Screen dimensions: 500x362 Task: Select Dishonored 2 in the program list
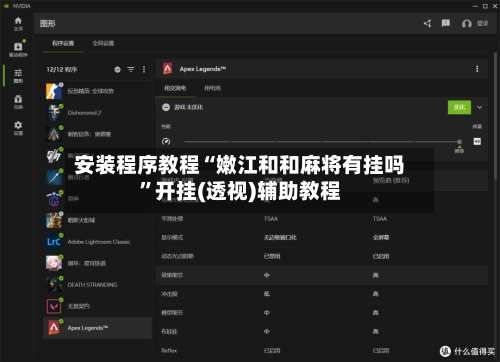point(97,113)
